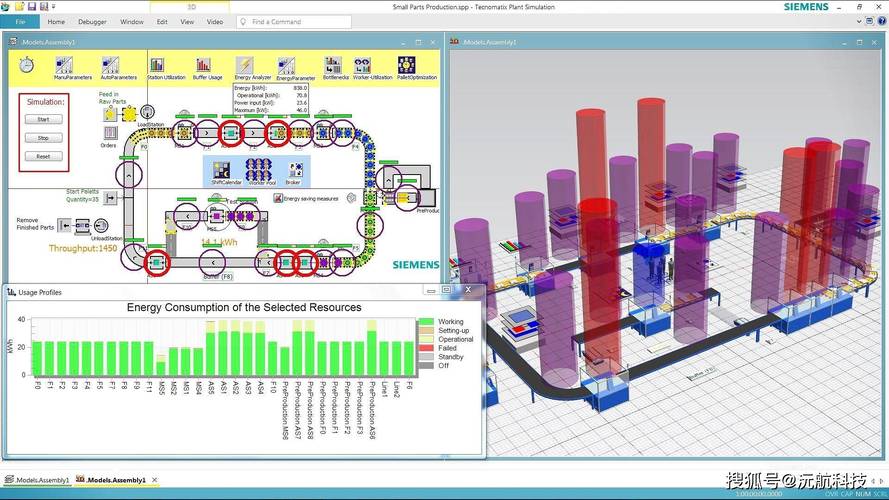Click the Working green legend swatch
Screen dimensions: 889x500
(426, 321)
